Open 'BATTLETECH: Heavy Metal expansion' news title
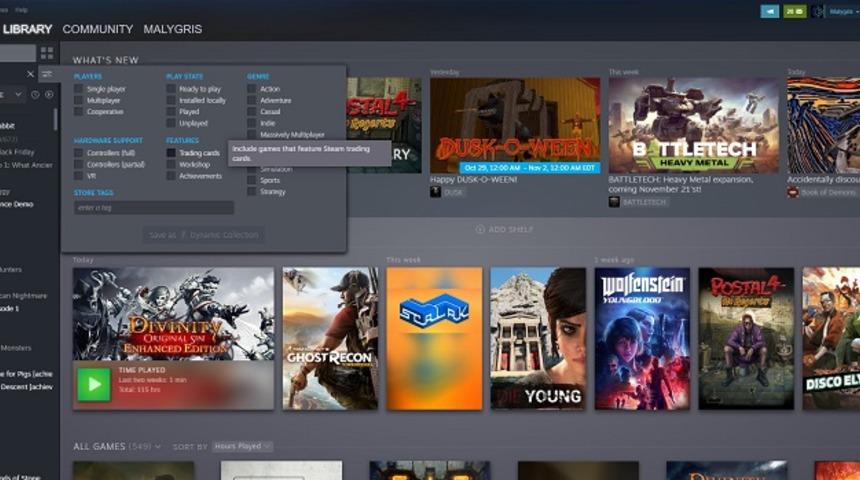 click(x=681, y=184)
